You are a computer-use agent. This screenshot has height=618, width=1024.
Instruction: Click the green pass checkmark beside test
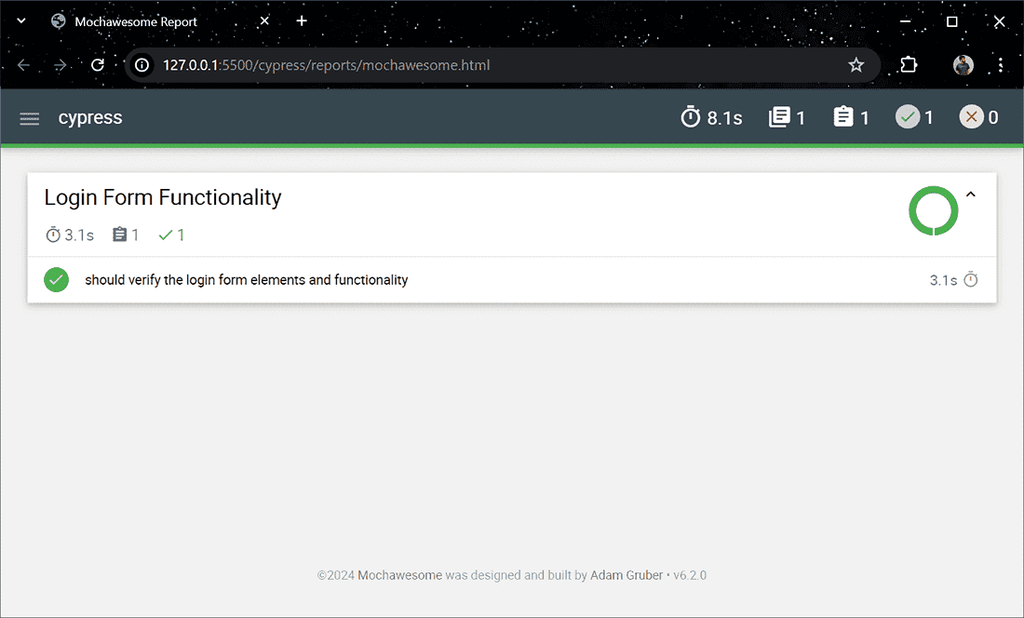coord(56,280)
